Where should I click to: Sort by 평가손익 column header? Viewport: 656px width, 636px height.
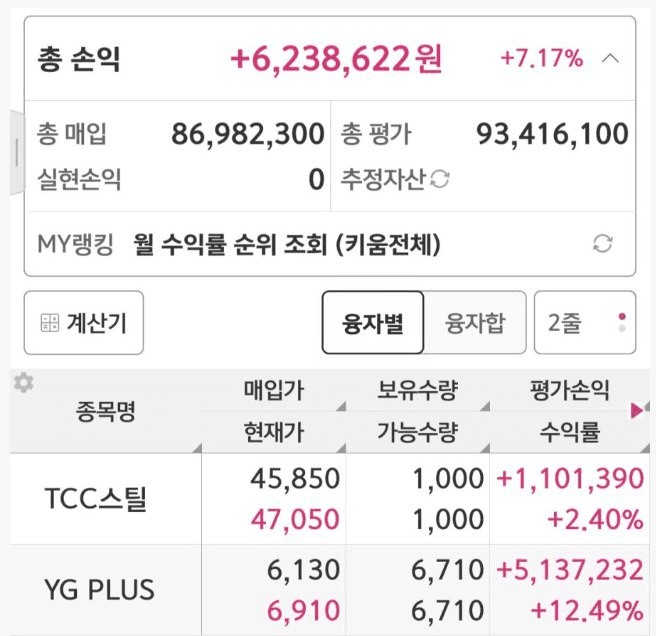click(570, 390)
